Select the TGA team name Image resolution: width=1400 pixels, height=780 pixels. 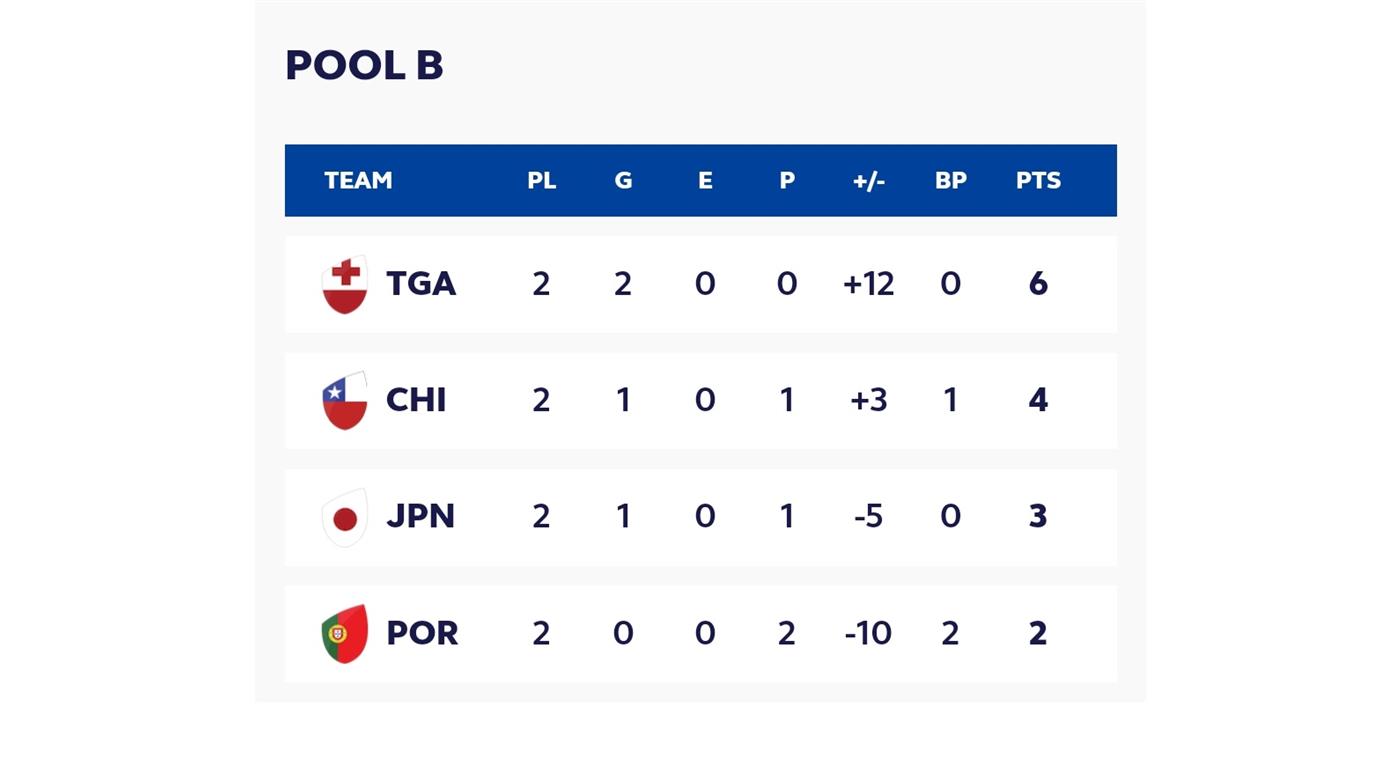pos(421,284)
